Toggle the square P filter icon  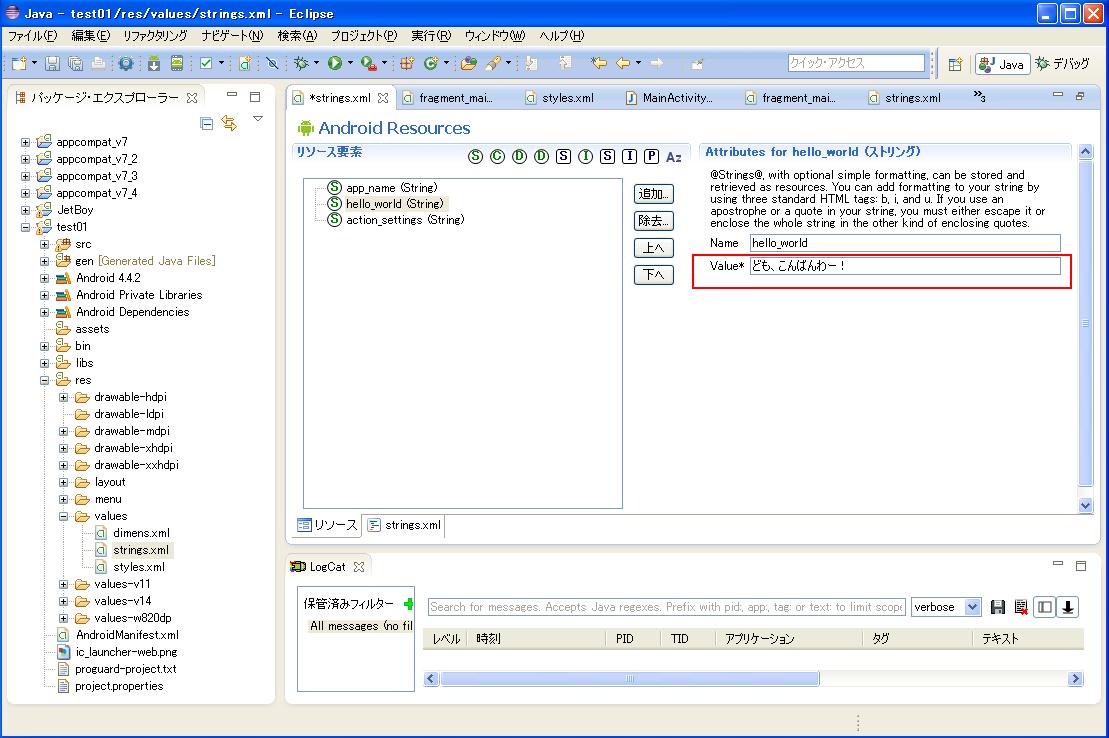(651, 156)
